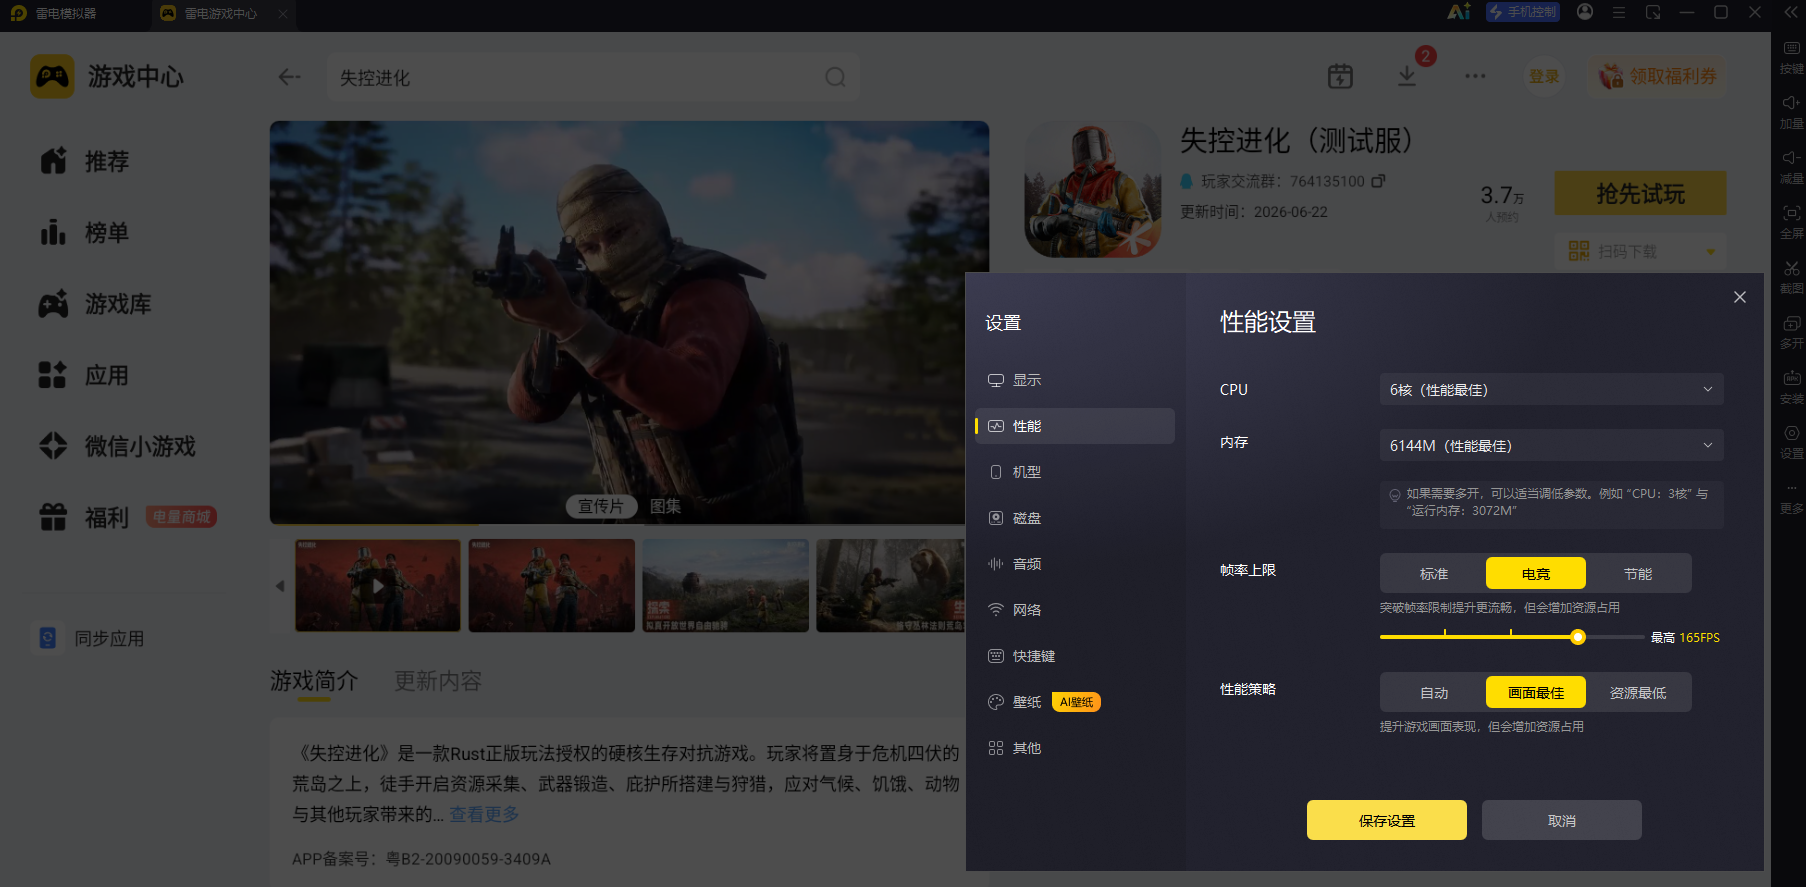This screenshot has width=1806, height=887.
Task: Play the first video thumbnail
Action: [x=378, y=586]
